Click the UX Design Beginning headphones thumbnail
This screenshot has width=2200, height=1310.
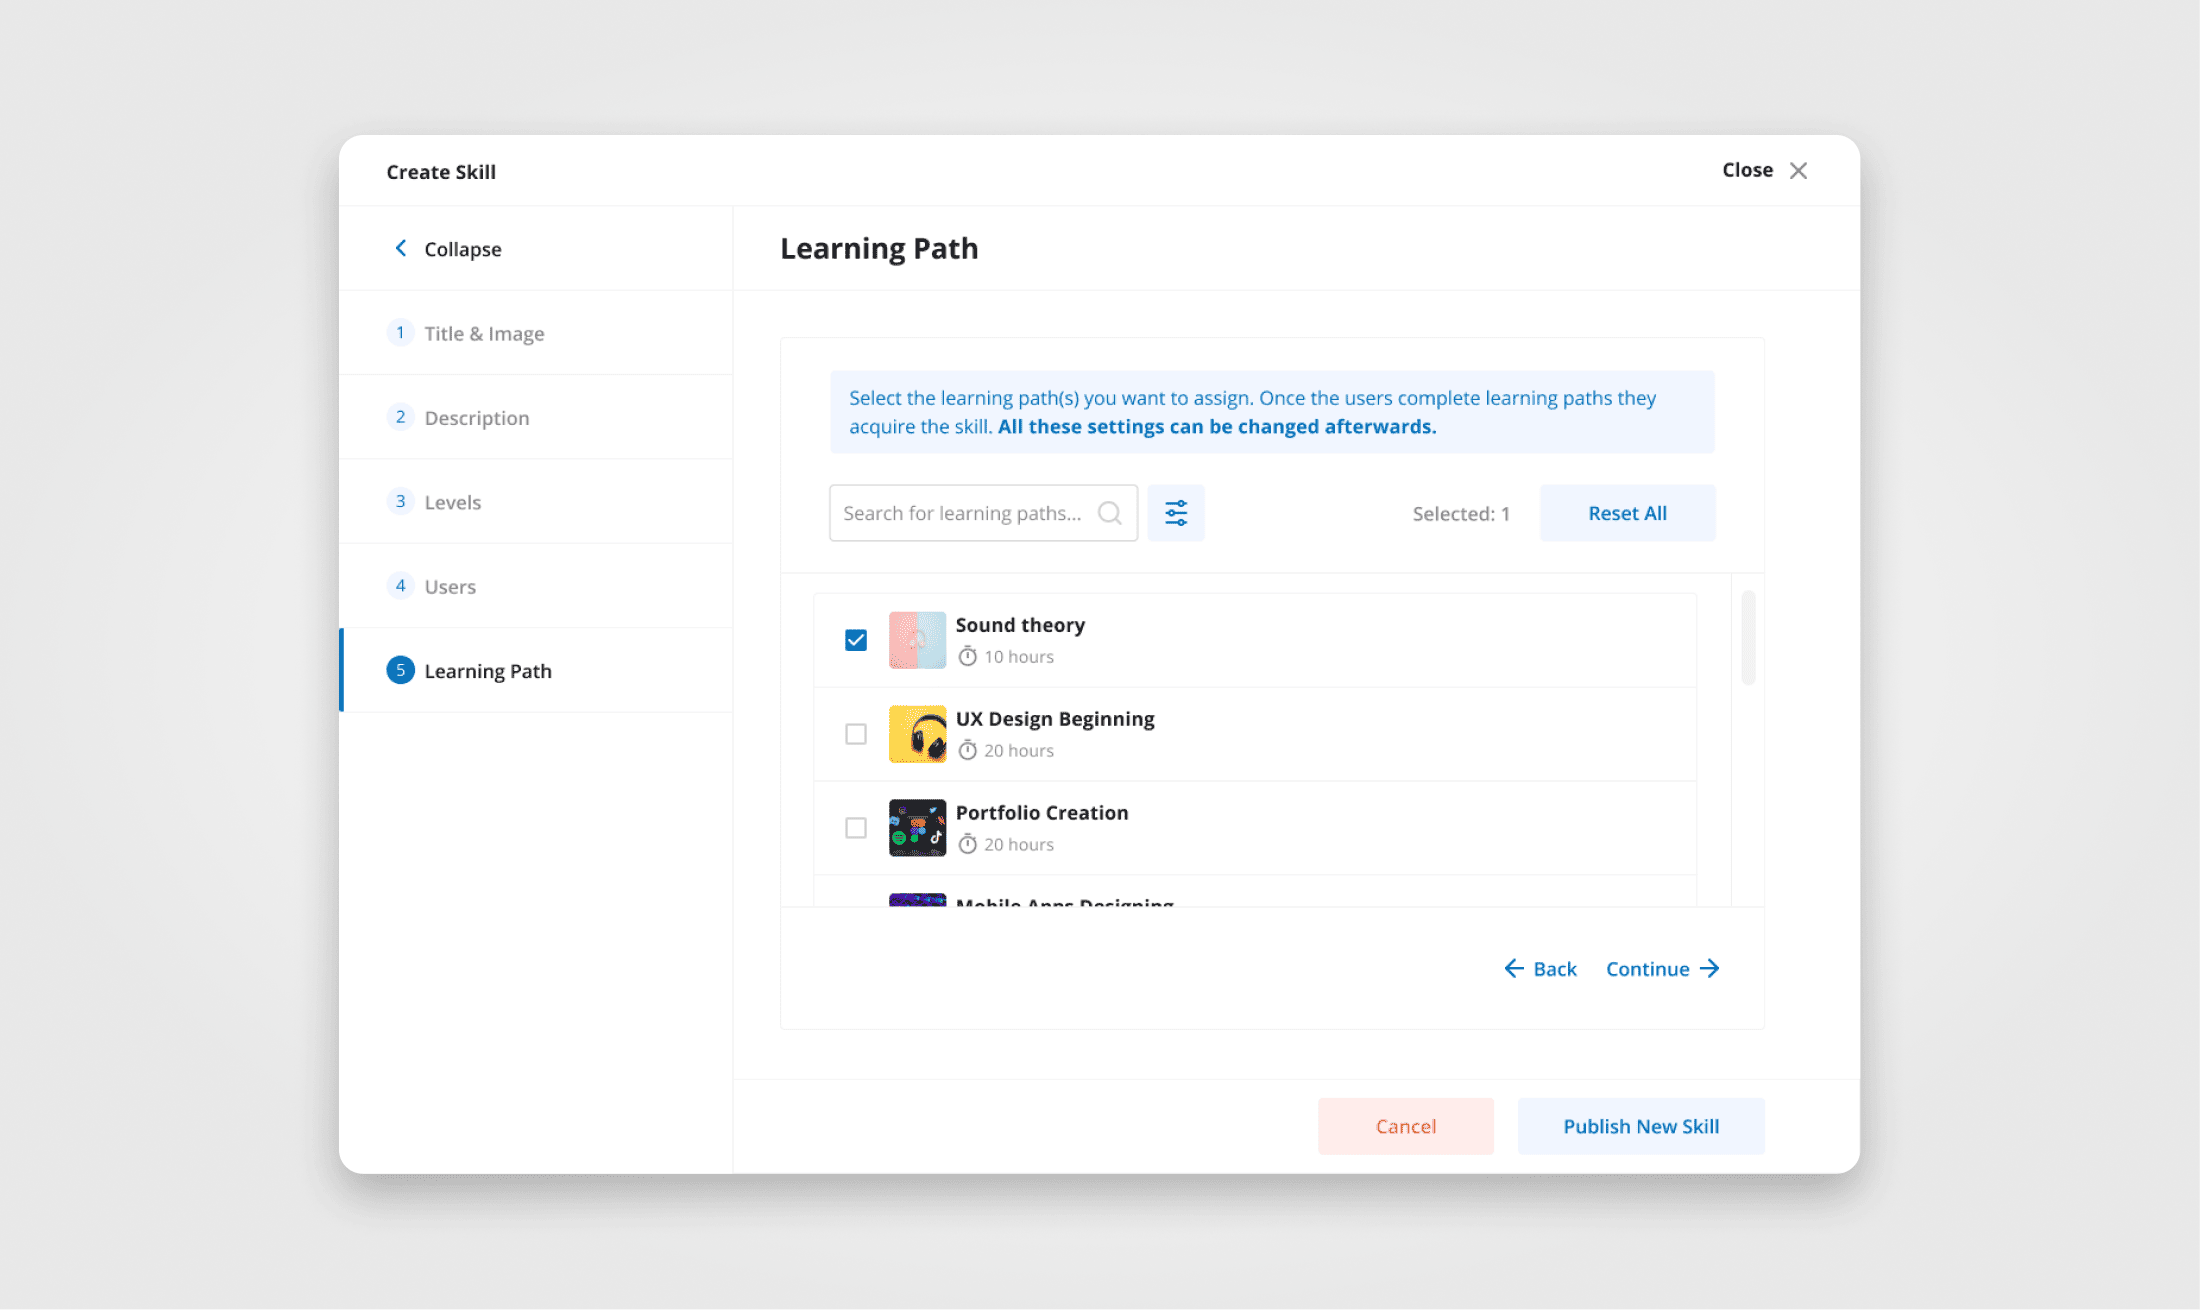tap(917, 734)
